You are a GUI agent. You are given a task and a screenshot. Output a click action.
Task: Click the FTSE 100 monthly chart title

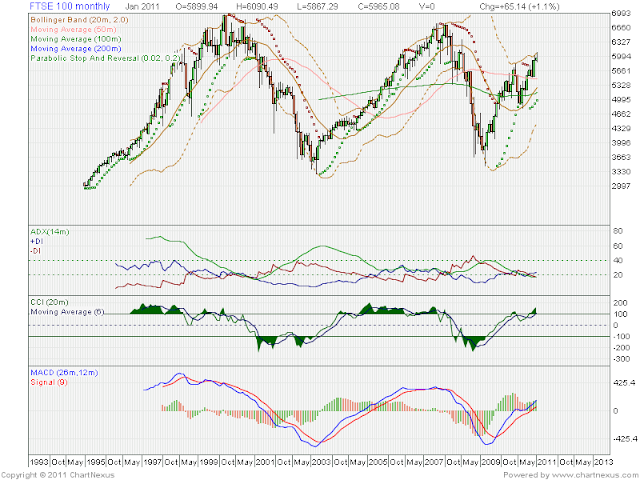coord(70,7)
